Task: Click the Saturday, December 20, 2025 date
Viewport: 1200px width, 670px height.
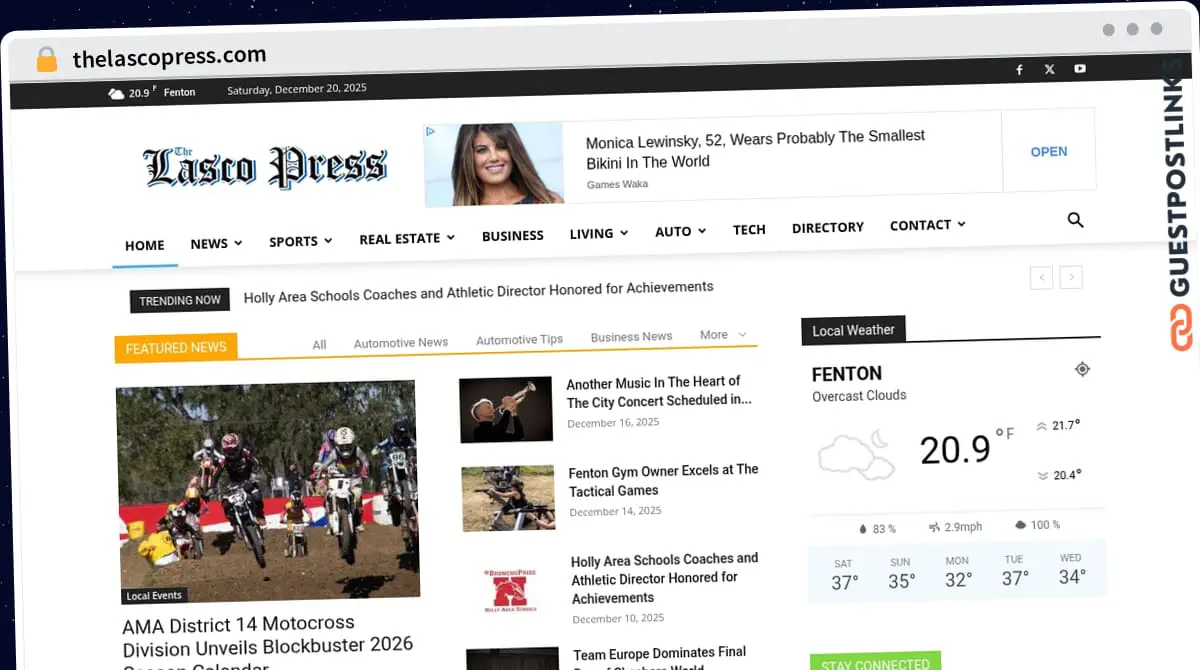Action: [x=297, y=89]
